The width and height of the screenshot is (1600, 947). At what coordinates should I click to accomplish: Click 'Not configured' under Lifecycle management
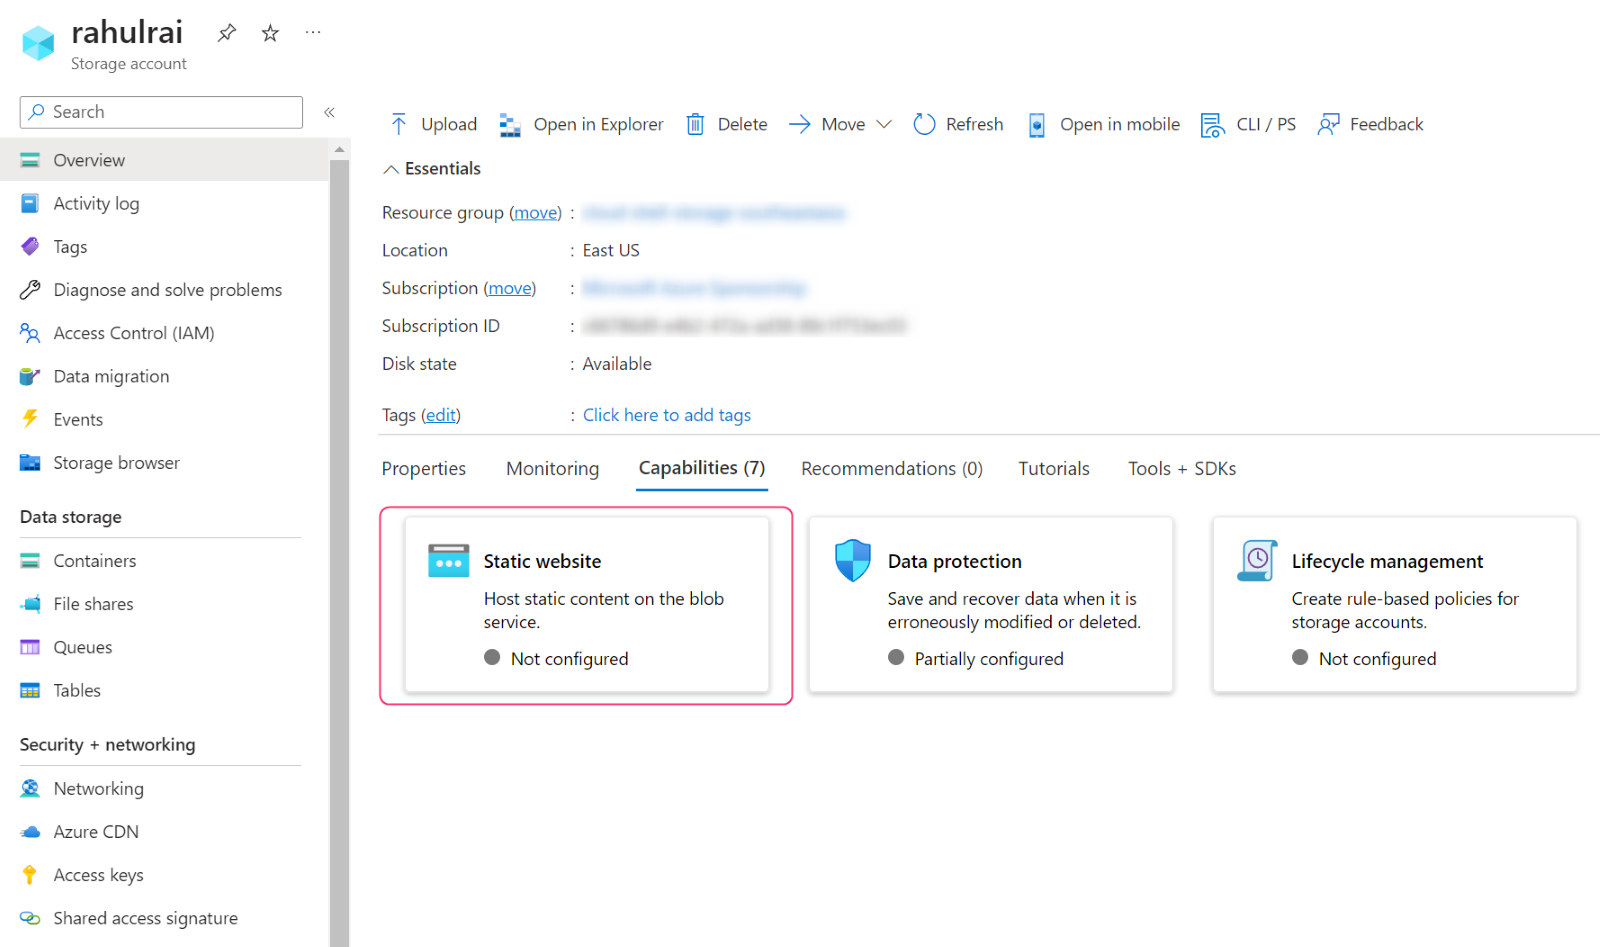click(1378, 659)
